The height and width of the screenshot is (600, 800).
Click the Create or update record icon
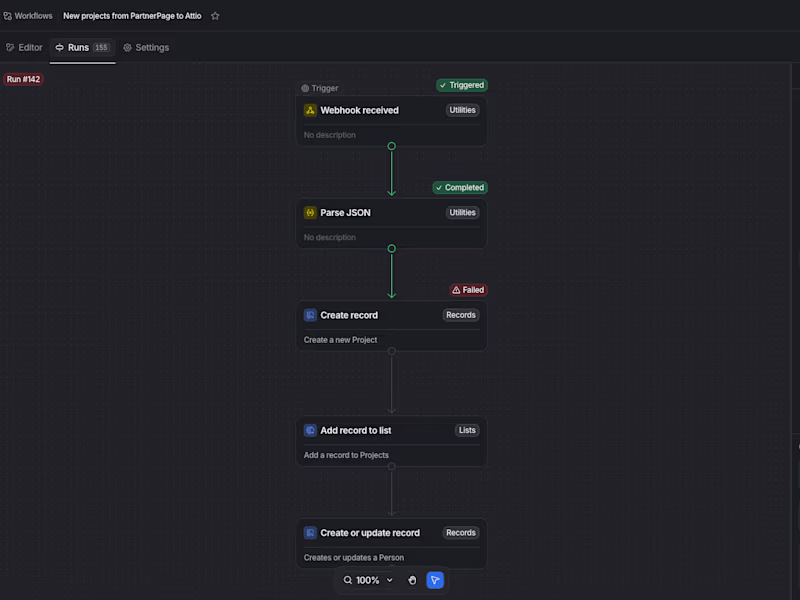[x=310, y=533]
